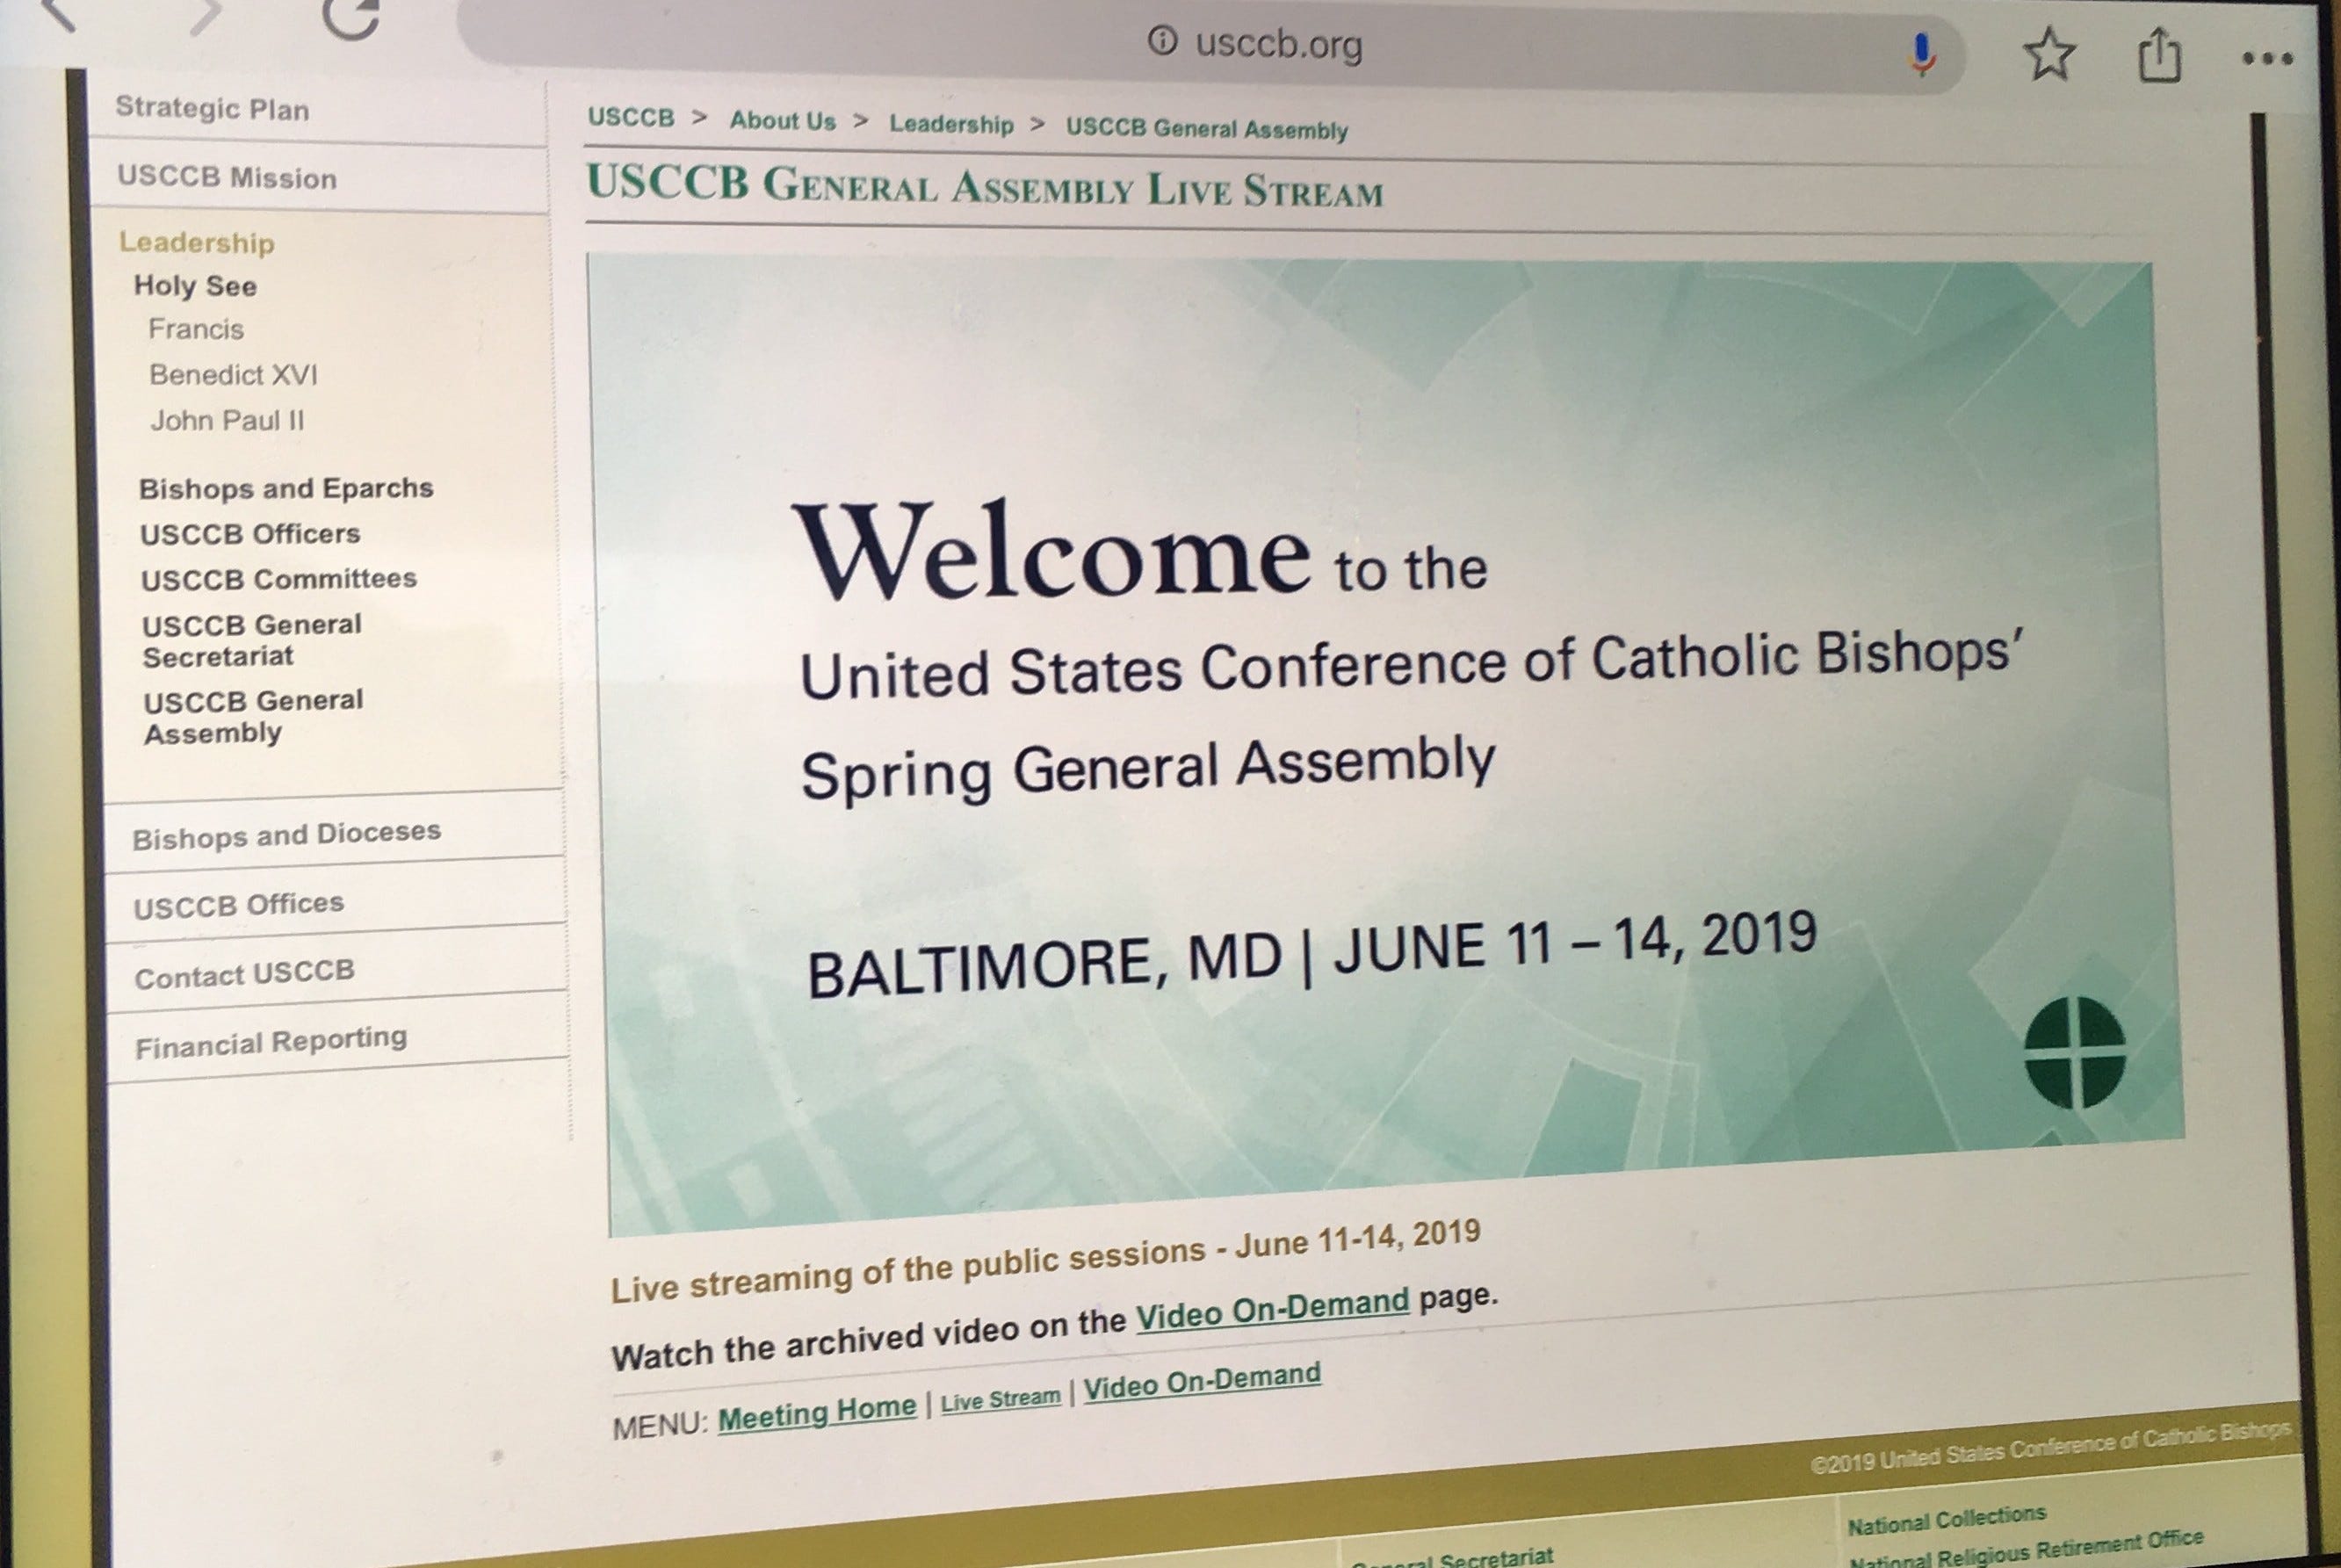The width and height of the screenshot is (2341, 1568).
Task: Open Financial Reporting section
Action: pyautogui.click(x=271, y=1042)
